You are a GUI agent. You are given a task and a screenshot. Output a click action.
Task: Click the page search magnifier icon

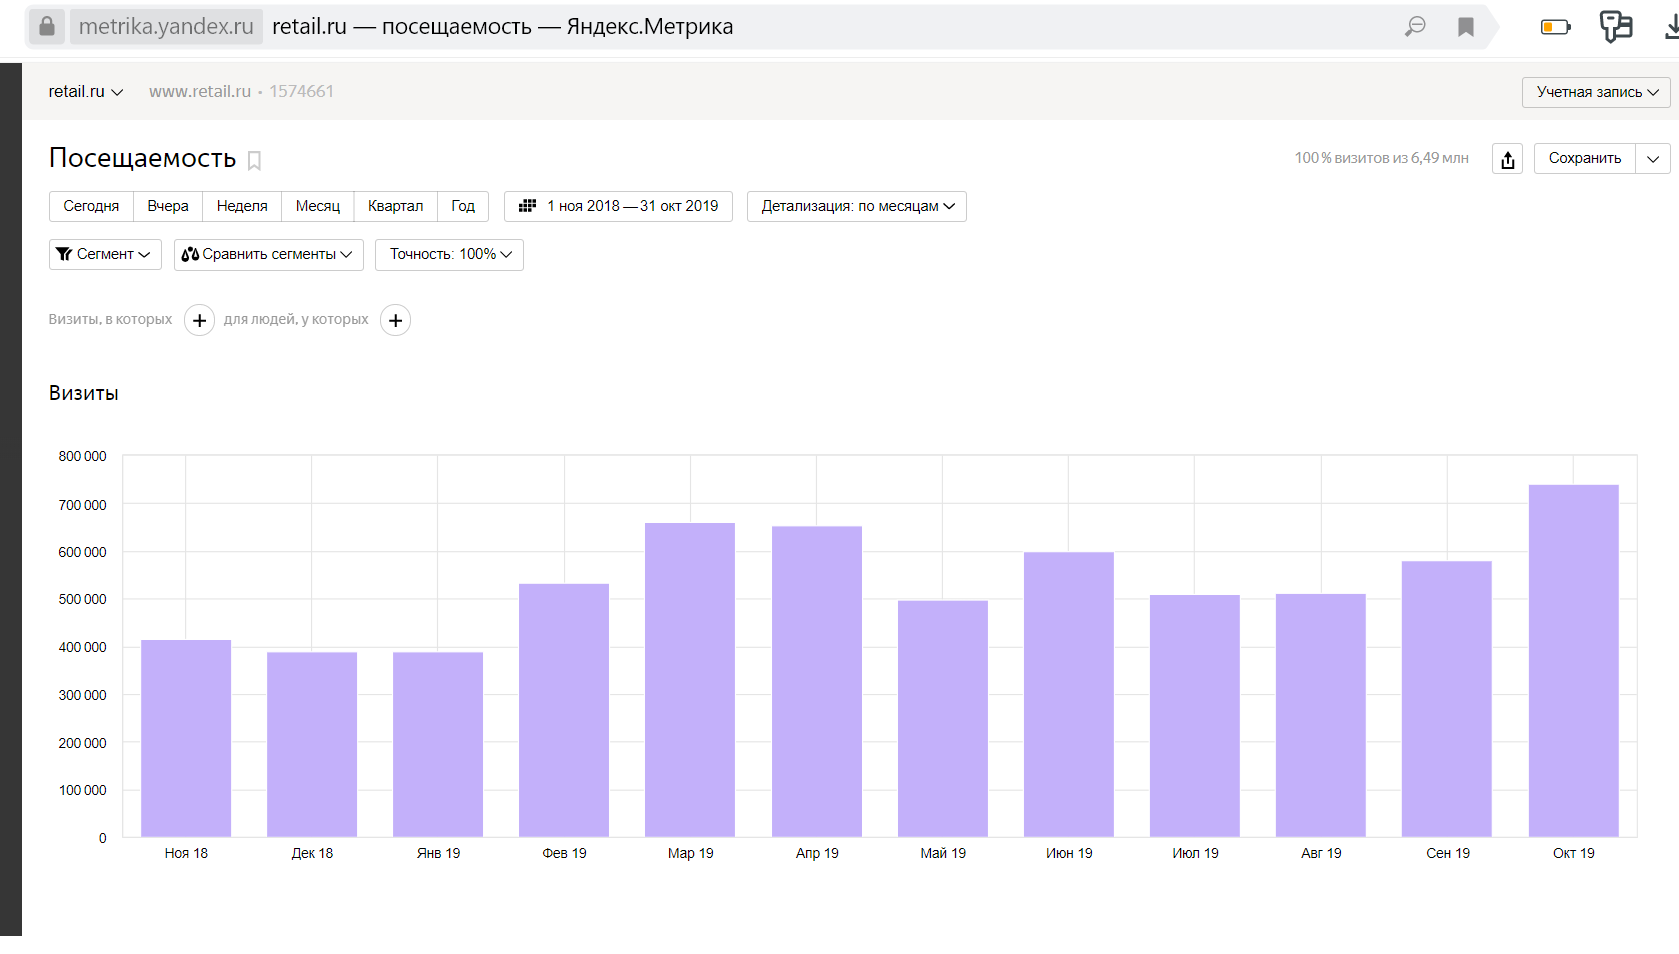click(x=1415, y=26)
